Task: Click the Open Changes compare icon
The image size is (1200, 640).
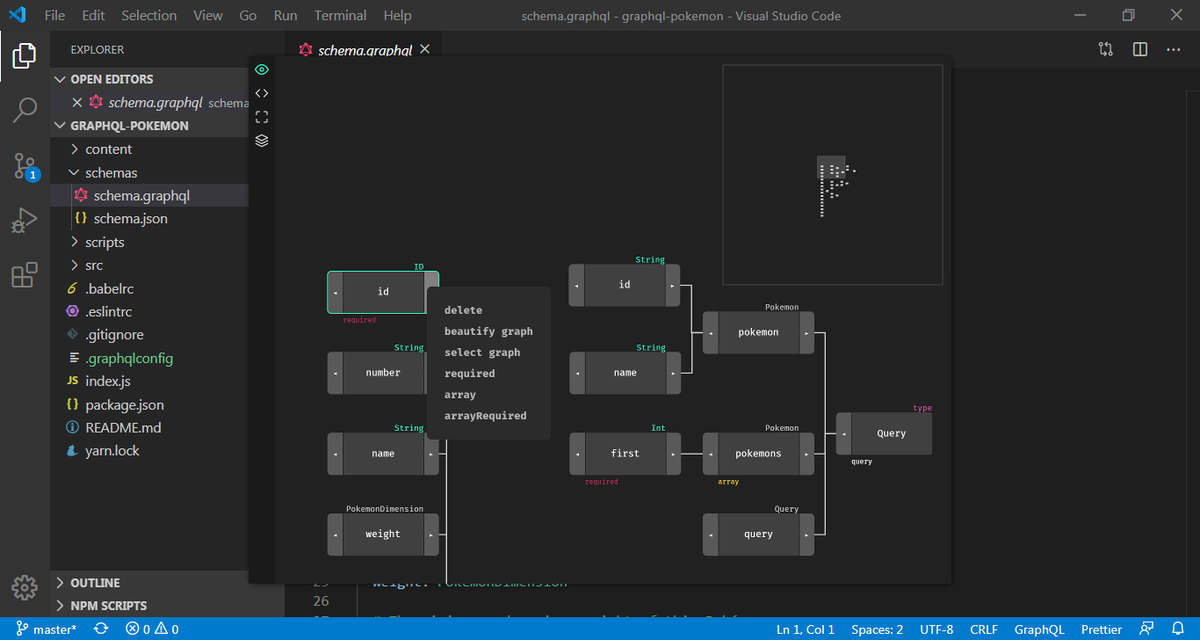Action: click(1105, 49)
